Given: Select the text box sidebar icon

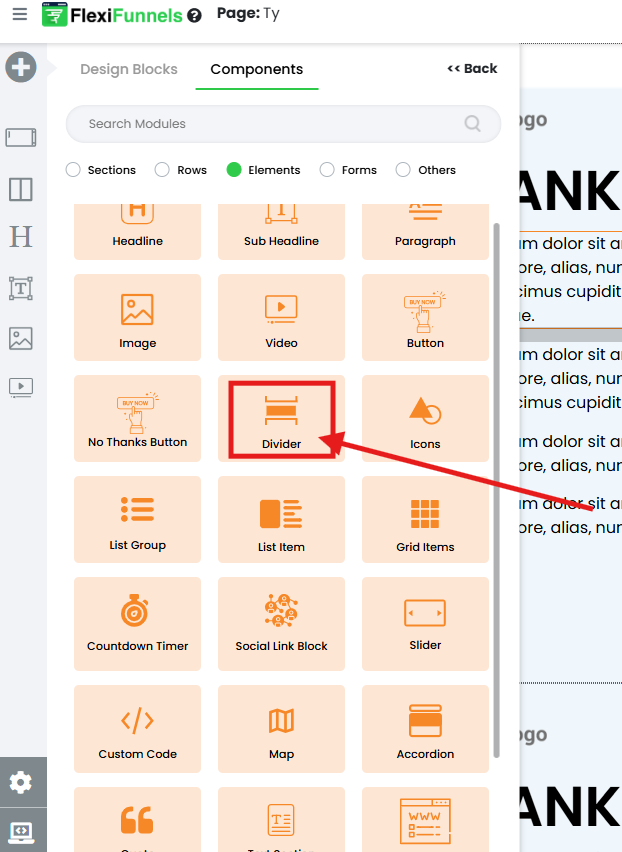Looking at the screenshot, I should [x=21, y=288].
